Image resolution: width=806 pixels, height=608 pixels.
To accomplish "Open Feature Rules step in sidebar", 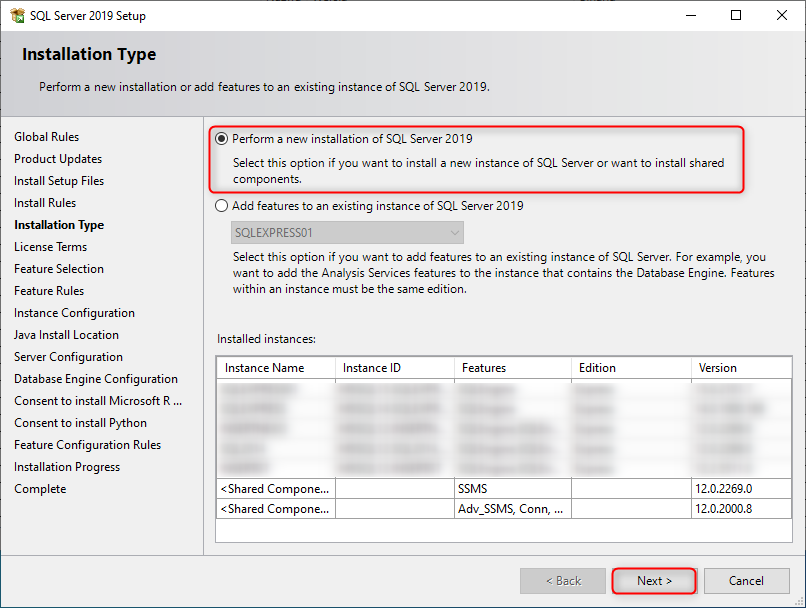I will coord(49,291).
